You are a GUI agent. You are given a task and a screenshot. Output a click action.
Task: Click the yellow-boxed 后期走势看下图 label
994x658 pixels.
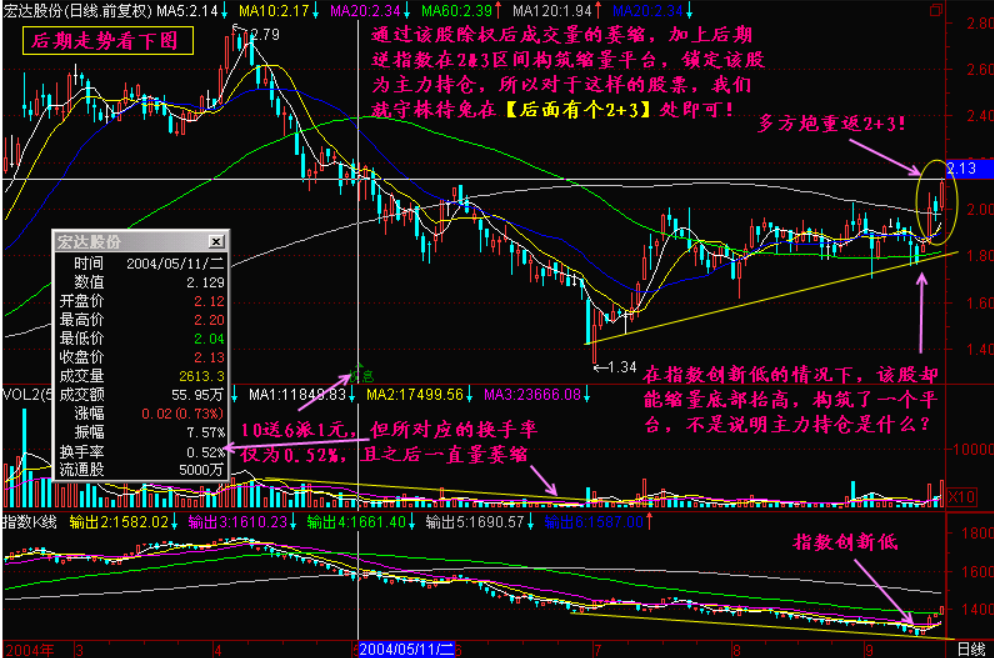tap(103, 41)
